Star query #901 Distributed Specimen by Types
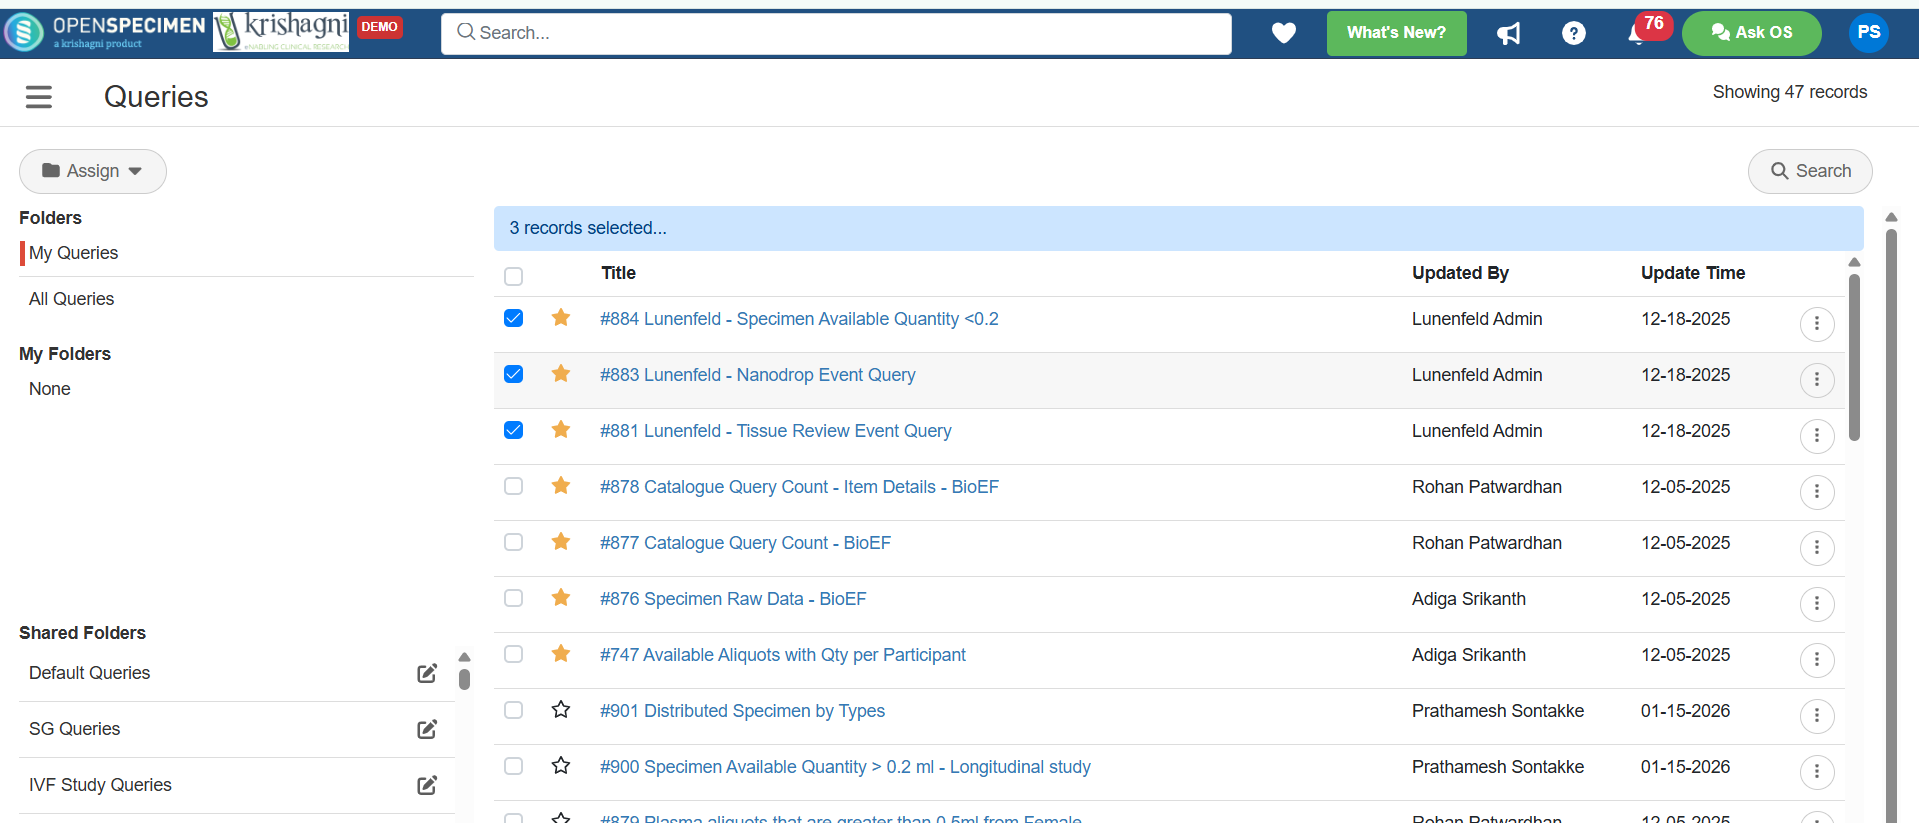The width and height of the screenshot is (1919, 823). [561, 710]
